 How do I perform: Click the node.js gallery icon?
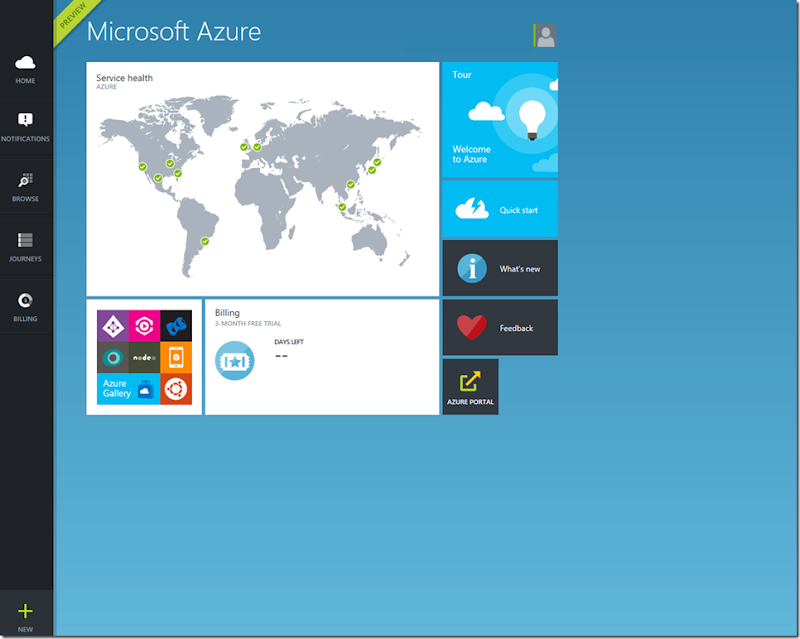click(144, 357)
